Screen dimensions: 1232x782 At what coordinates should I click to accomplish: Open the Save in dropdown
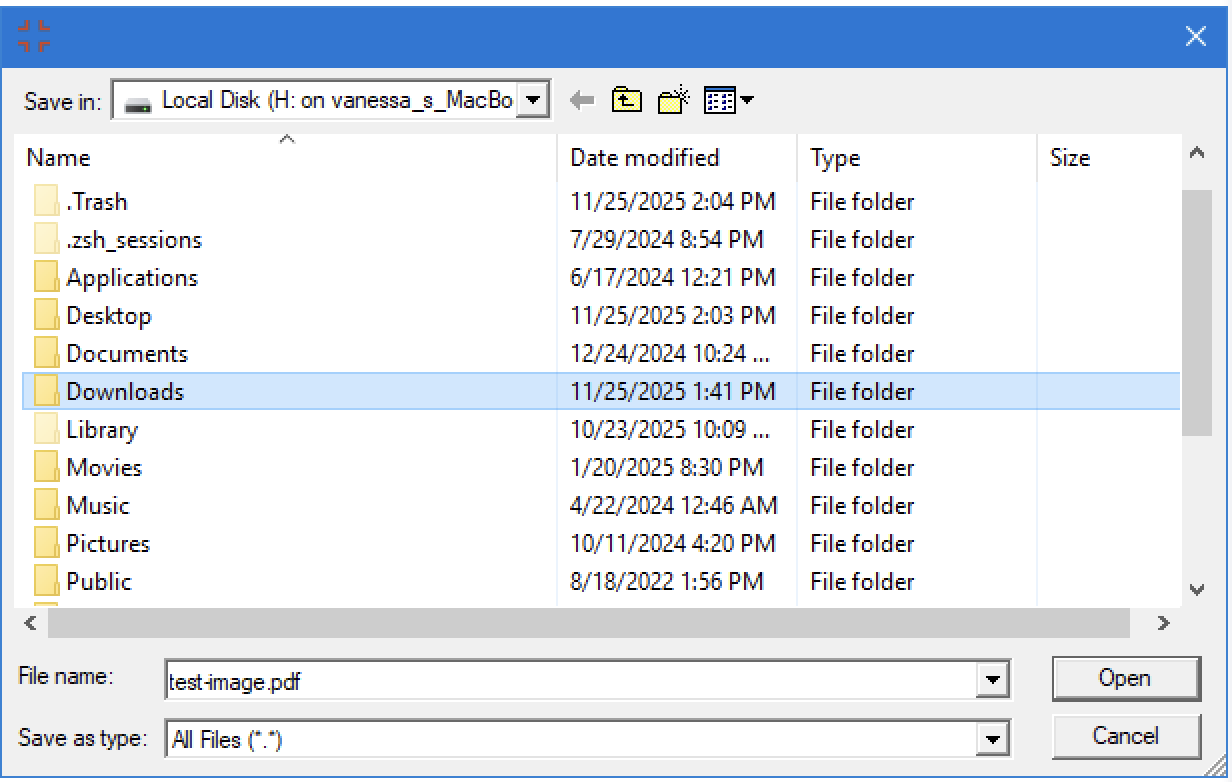pyautogui.click(x=535, y=99)
